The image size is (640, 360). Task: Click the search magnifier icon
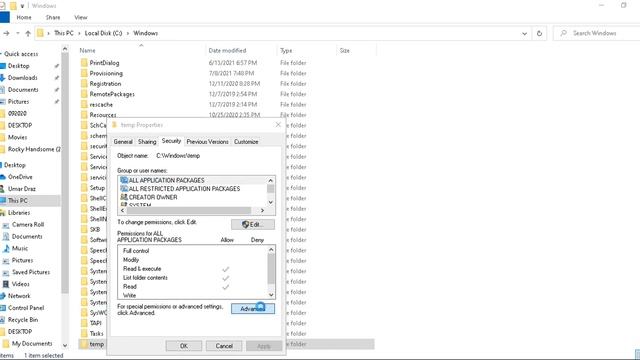564,33
